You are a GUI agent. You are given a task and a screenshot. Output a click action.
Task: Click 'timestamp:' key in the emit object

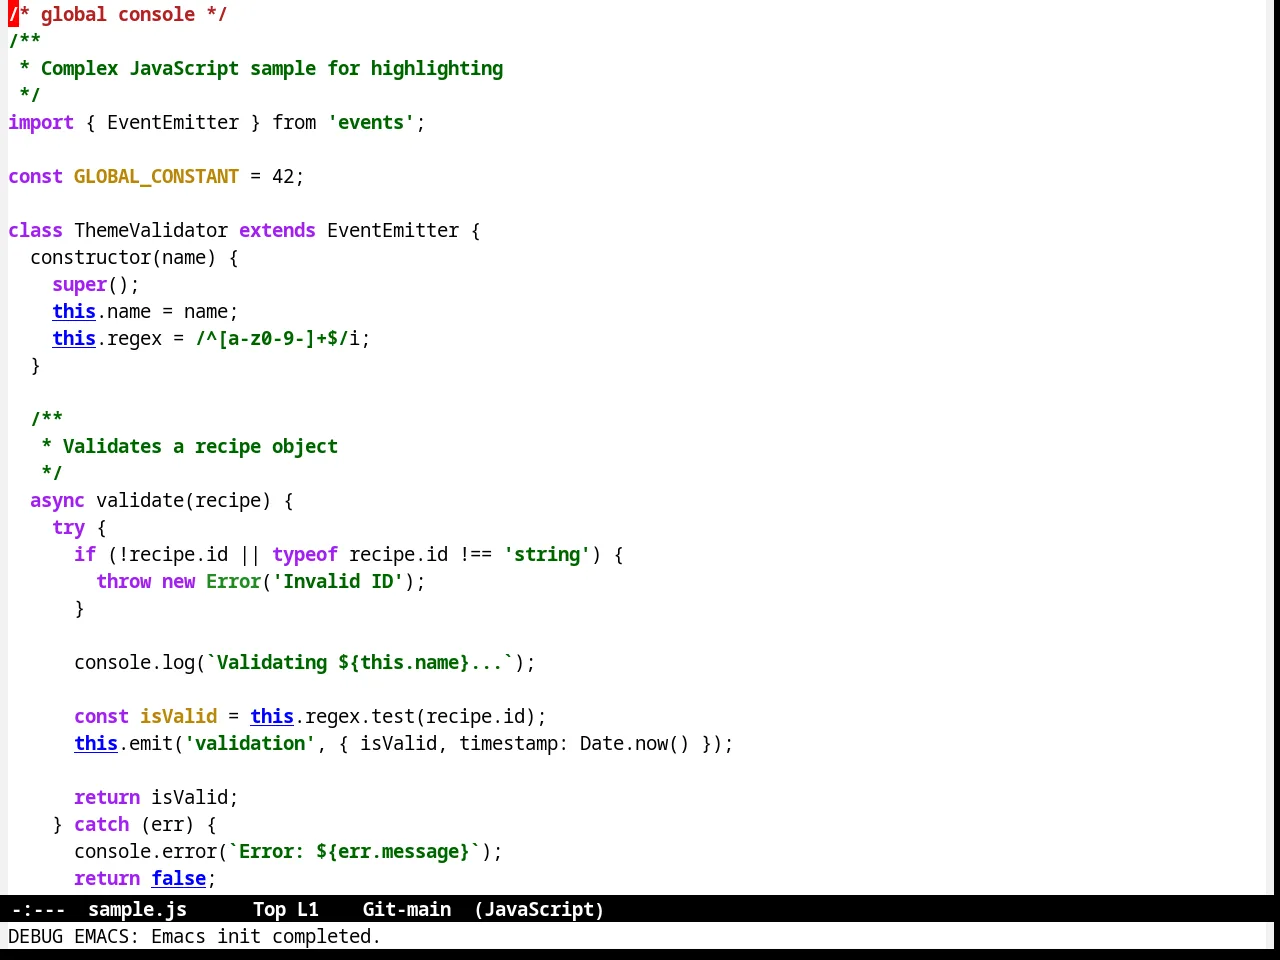(514, 743)
